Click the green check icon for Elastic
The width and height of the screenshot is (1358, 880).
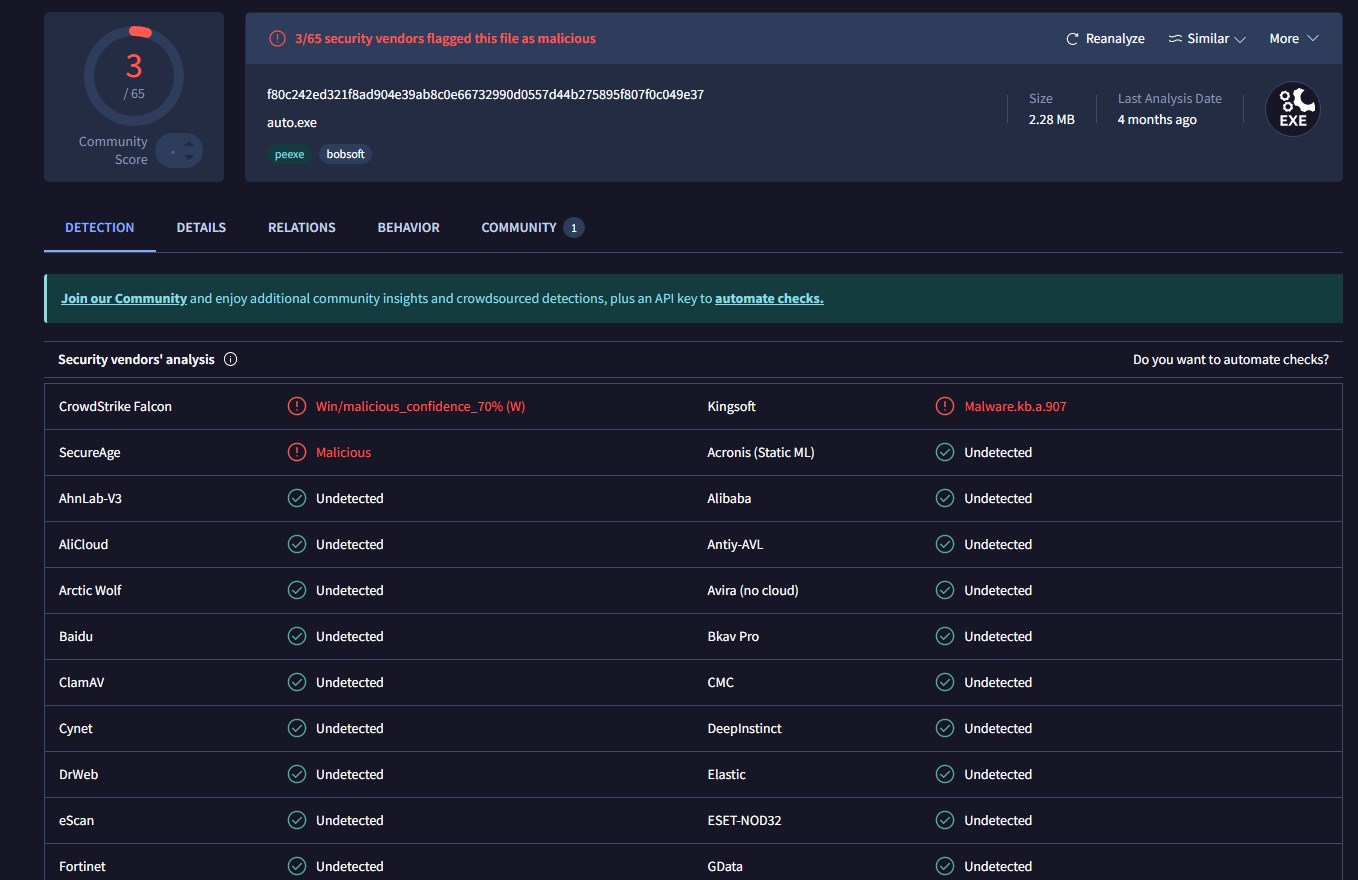coord(945,774)
